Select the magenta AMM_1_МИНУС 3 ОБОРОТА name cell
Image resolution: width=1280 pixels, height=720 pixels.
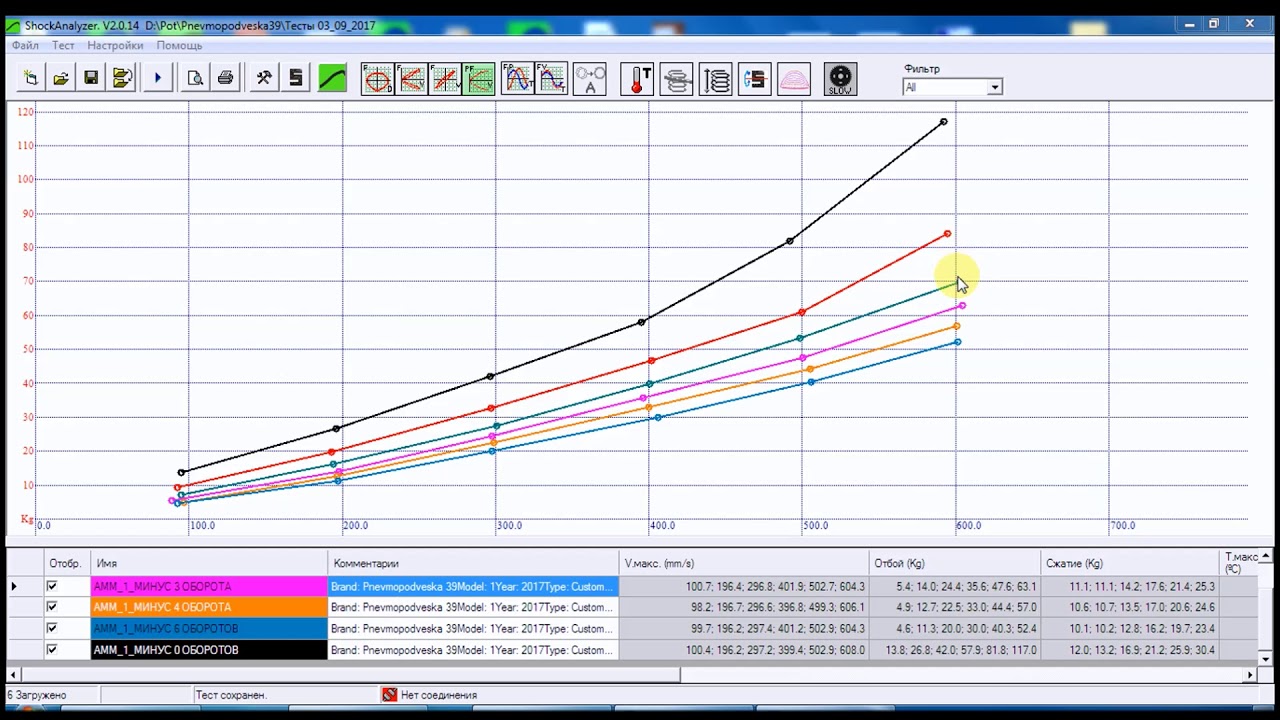pyautogui.click(x=209, y=587)
